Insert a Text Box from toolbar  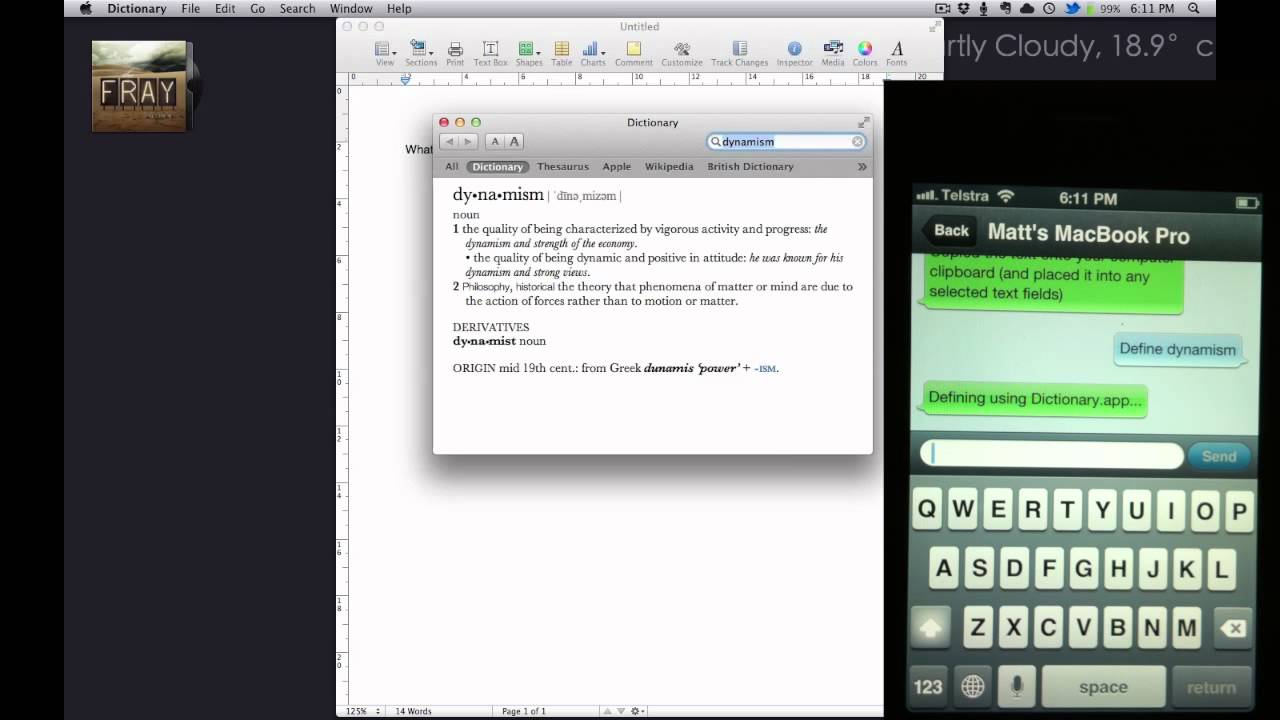pyautogui.click(x=490, y=50)
